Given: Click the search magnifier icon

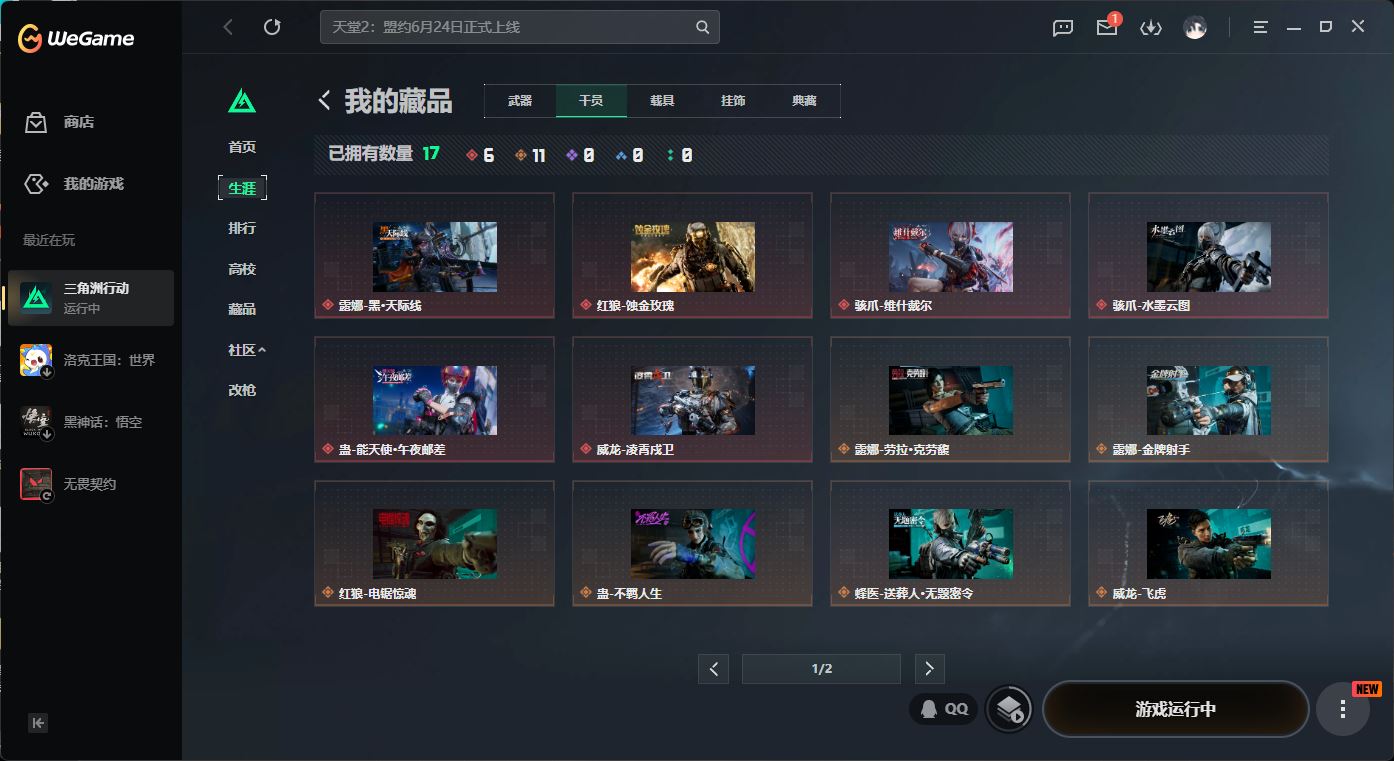Looking at the screenshot, I should coord(703,27).
